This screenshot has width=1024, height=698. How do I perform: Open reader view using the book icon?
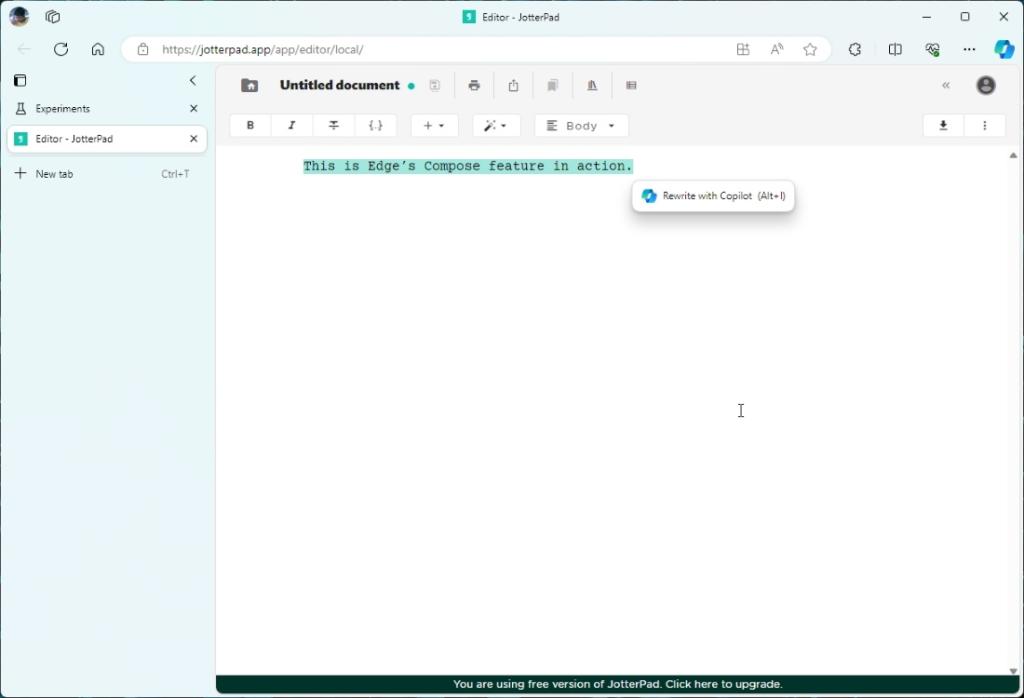pyautogui.click(x=553, y=85)
